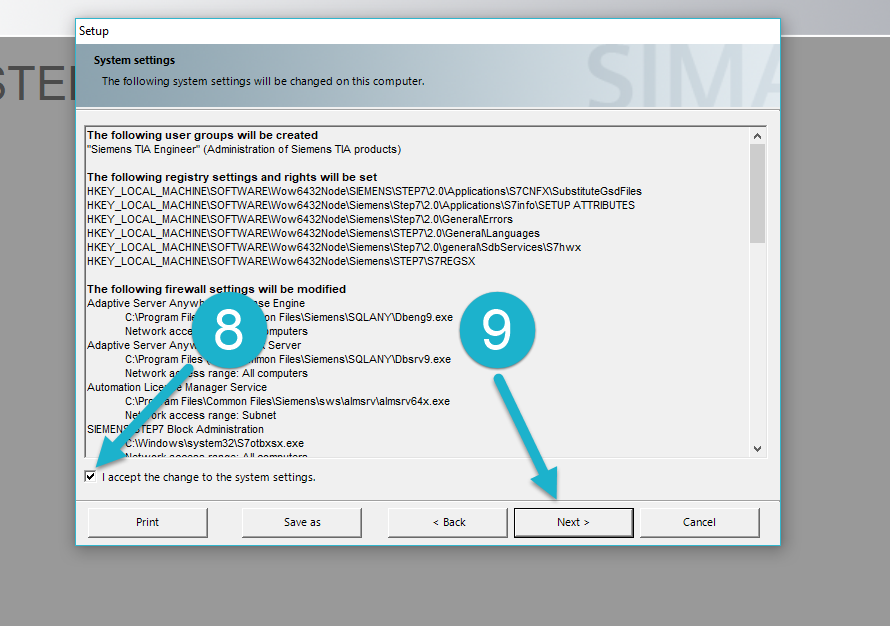Click the Dbsrv9.exe path line
Viewport: 890px width, 626px height.
tap(288, 359)
